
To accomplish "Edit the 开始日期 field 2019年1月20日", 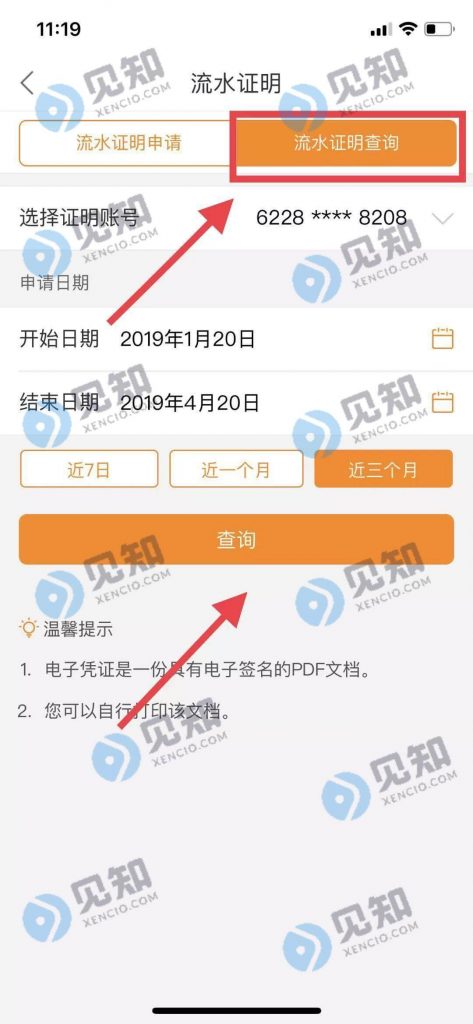I will [188, 339].
